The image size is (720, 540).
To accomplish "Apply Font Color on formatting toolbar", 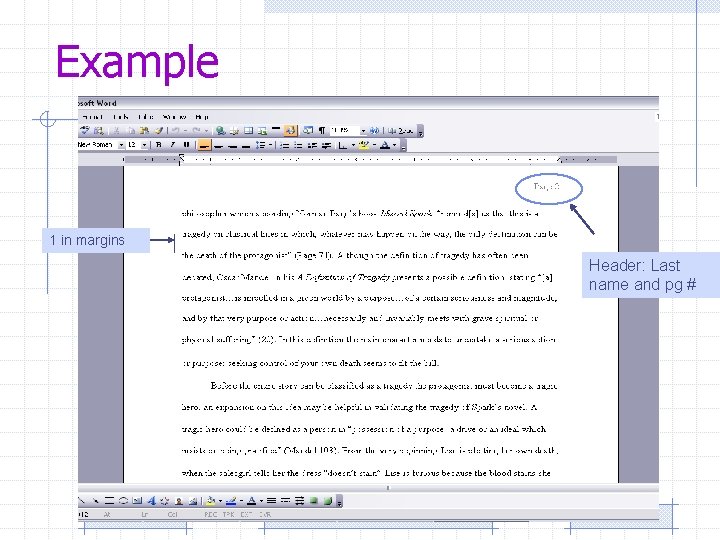I will (385, 146).
